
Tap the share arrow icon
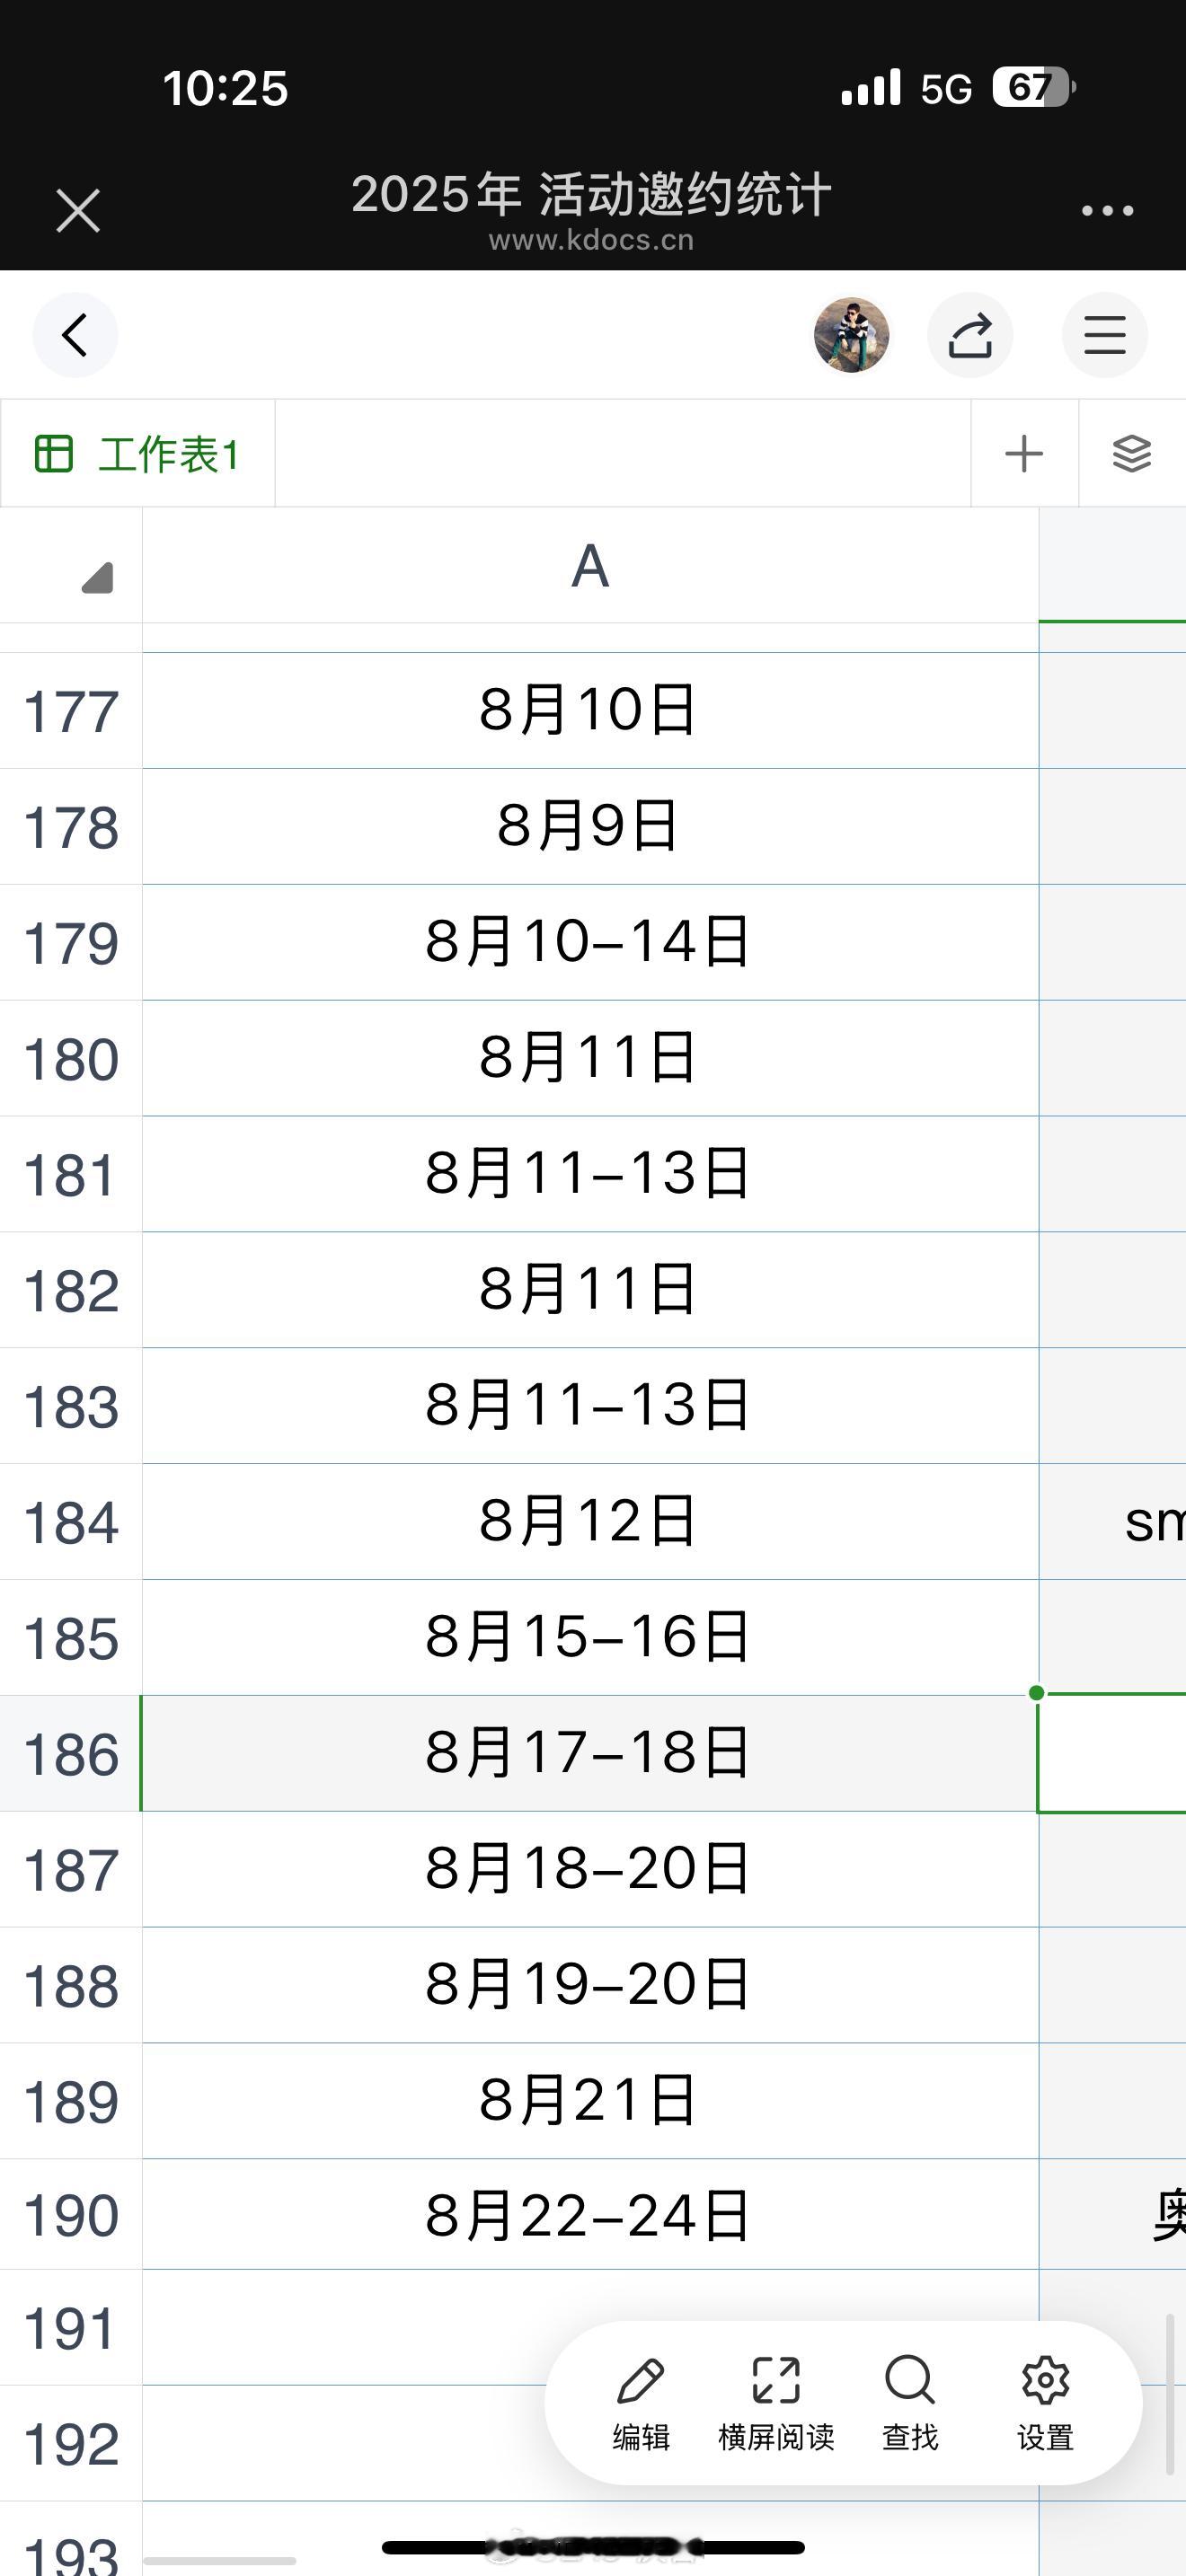click(x=970, y=335)
